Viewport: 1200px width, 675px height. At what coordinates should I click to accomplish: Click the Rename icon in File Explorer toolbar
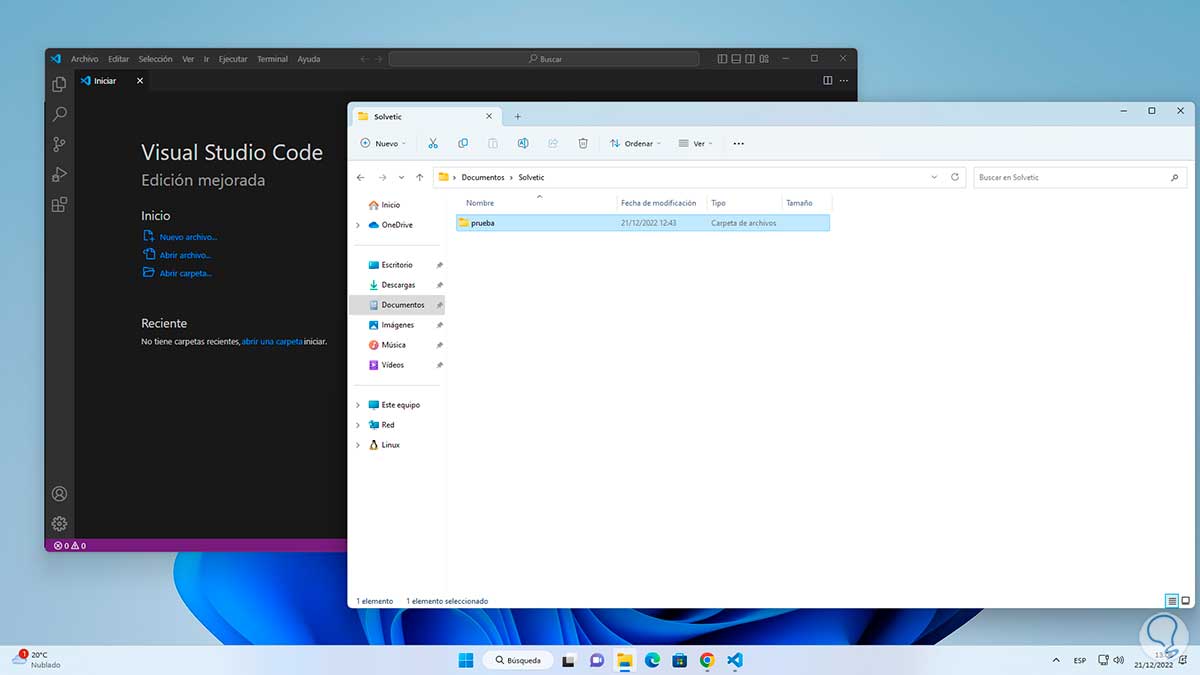coord(523,144)
